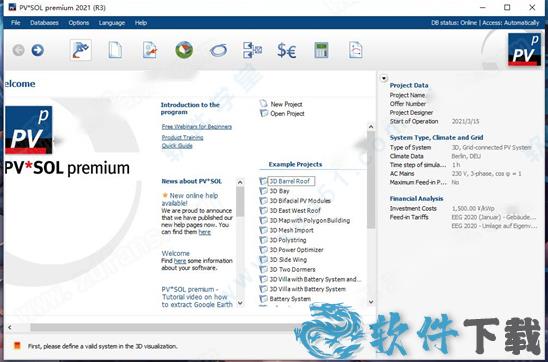Choose Open Project
This screenshot has width=548, height=362.
pos(287,114)
